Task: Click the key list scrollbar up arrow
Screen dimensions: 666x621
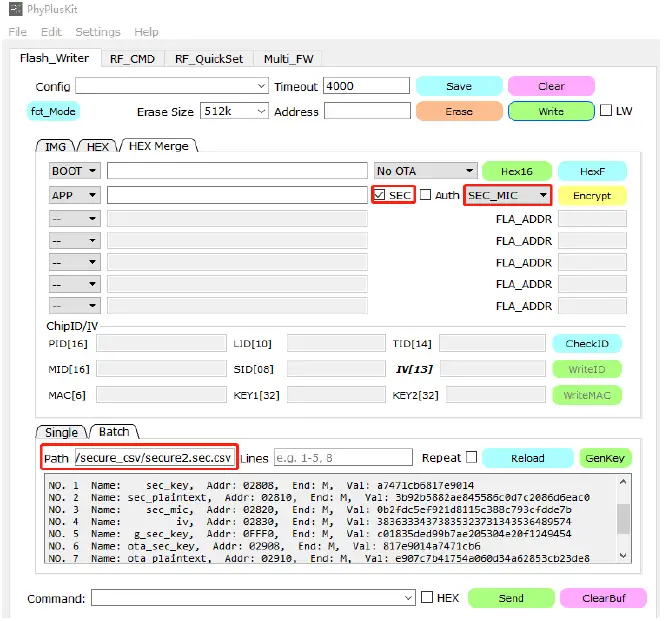Action: (x=623, y=482)
